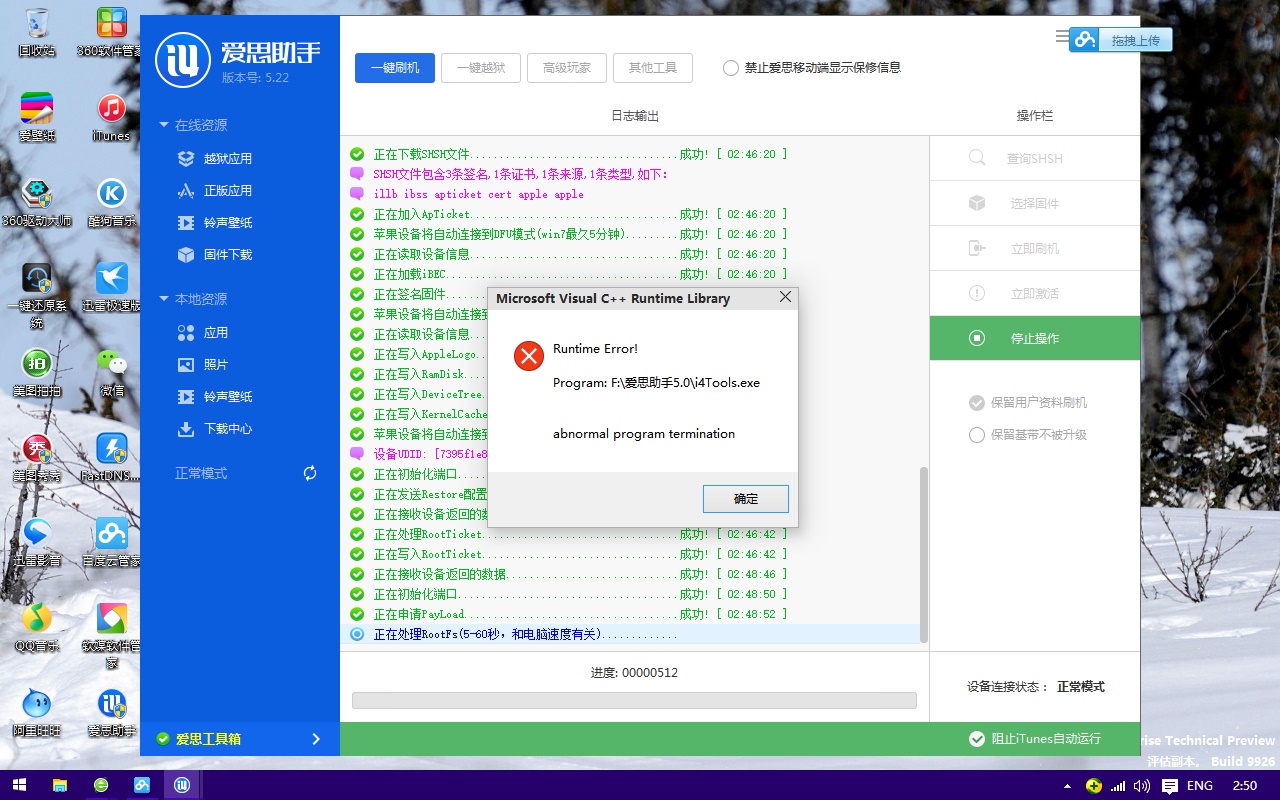Select the 其他工具 tab
This screenshot has height=800, width=1280.
pos(653,68)
